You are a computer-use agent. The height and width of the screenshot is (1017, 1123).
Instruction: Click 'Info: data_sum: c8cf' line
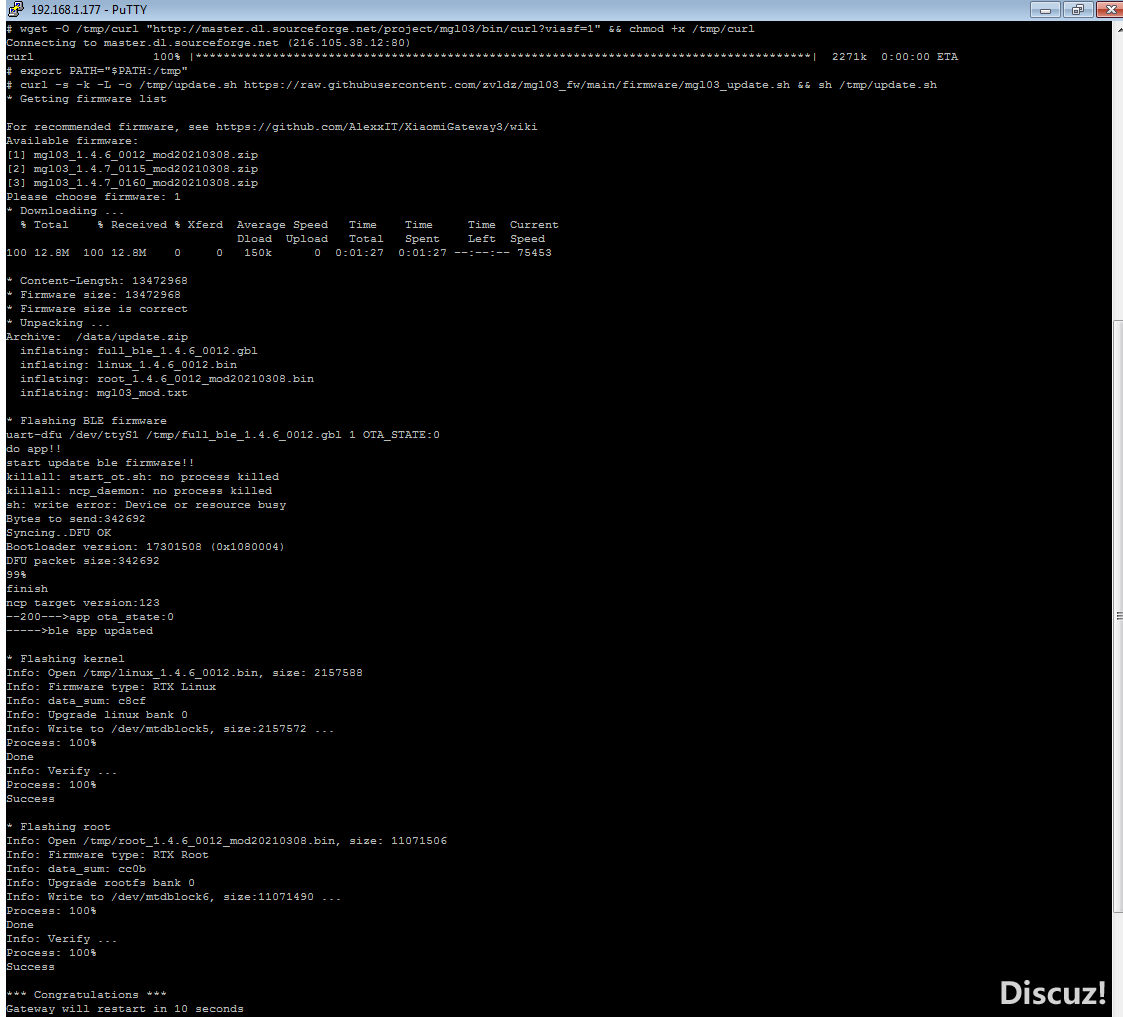(x=76, y=701)
